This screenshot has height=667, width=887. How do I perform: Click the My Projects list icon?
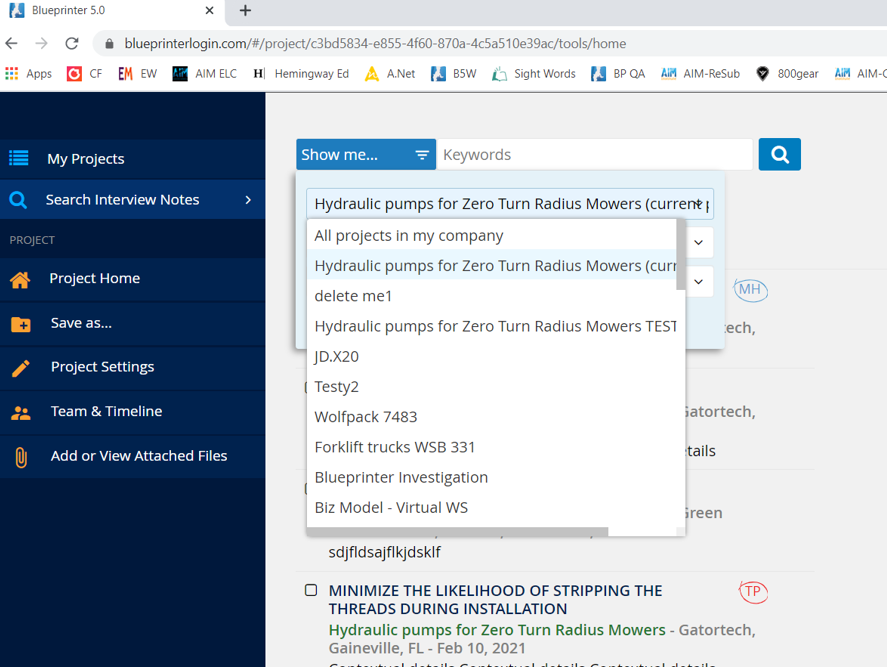click(x=19, y=158)
